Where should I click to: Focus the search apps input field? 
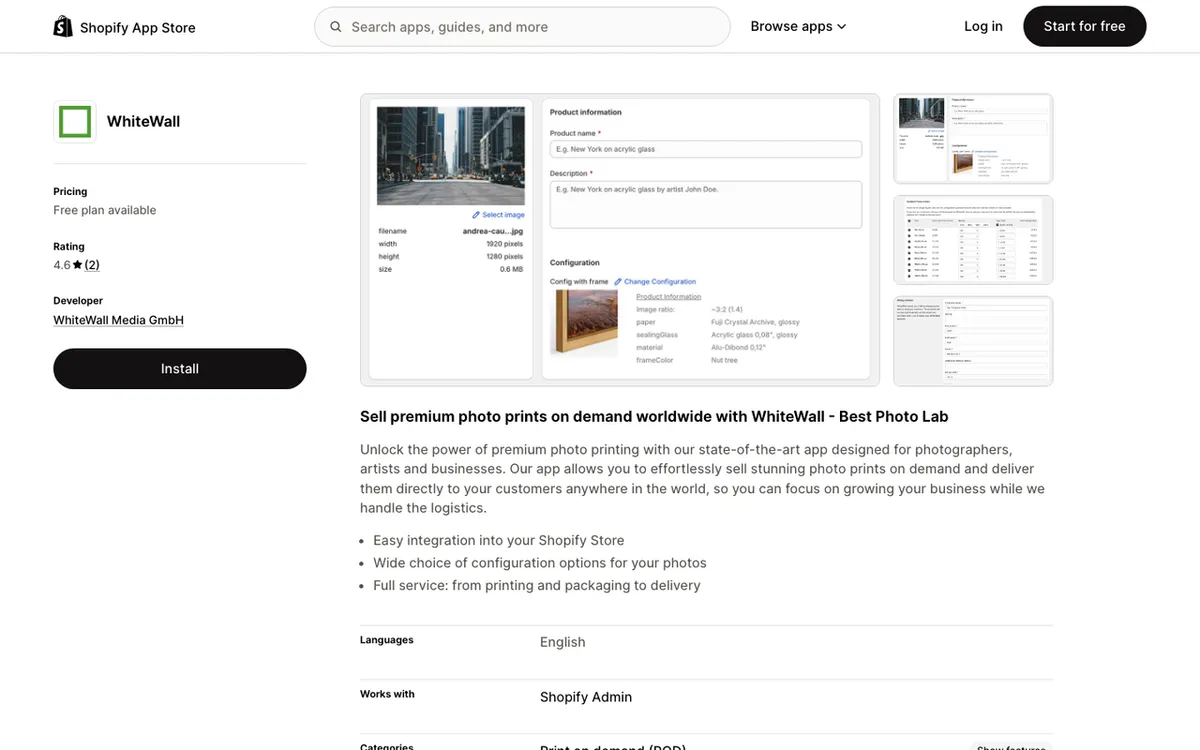tap(522, 27)
